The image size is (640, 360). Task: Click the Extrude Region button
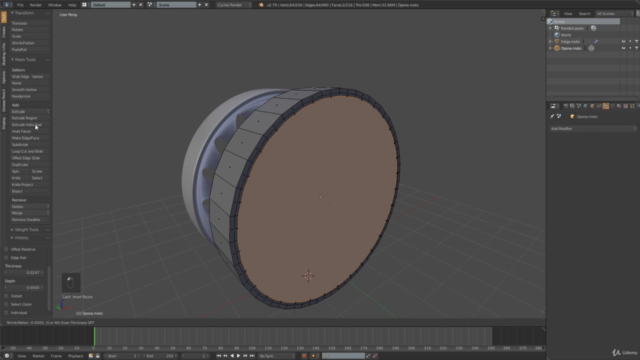(30, 118)
